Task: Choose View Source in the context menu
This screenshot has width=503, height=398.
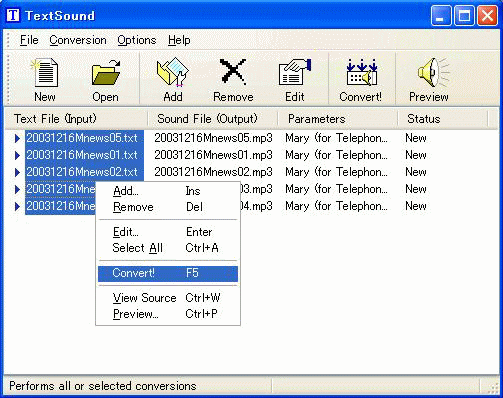Action: pos(168,298)
